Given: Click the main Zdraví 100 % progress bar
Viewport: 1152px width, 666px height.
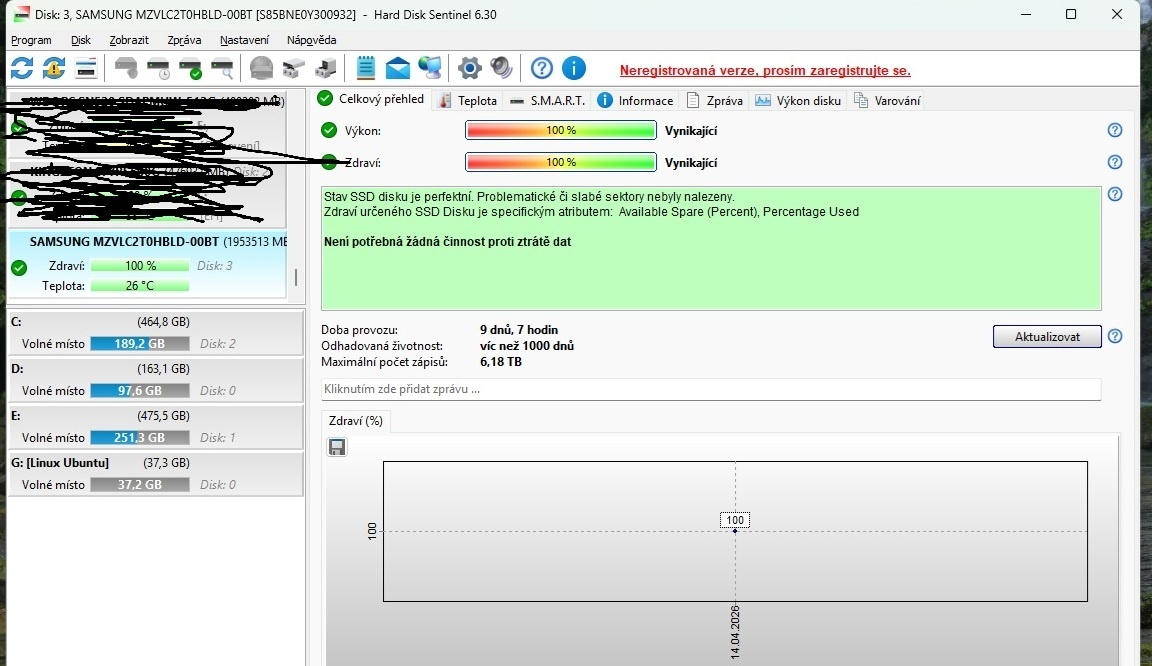Looking at the screenshot, I should point(561,162).
